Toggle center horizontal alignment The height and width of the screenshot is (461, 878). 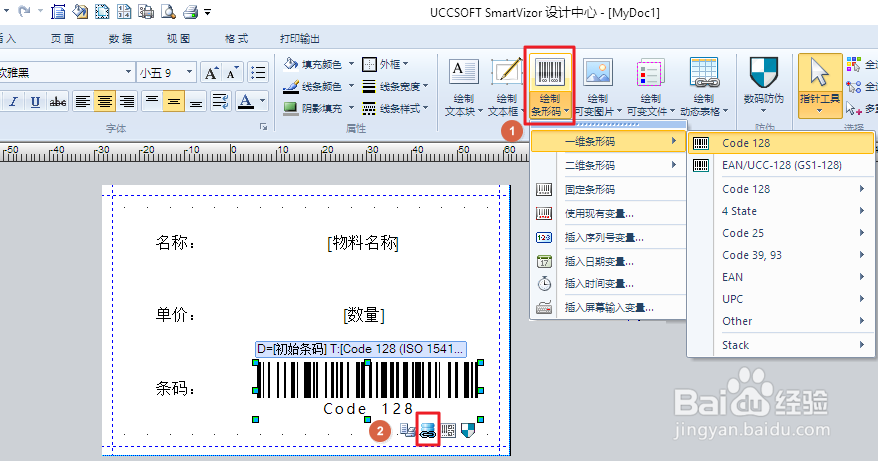click(105, 101)
